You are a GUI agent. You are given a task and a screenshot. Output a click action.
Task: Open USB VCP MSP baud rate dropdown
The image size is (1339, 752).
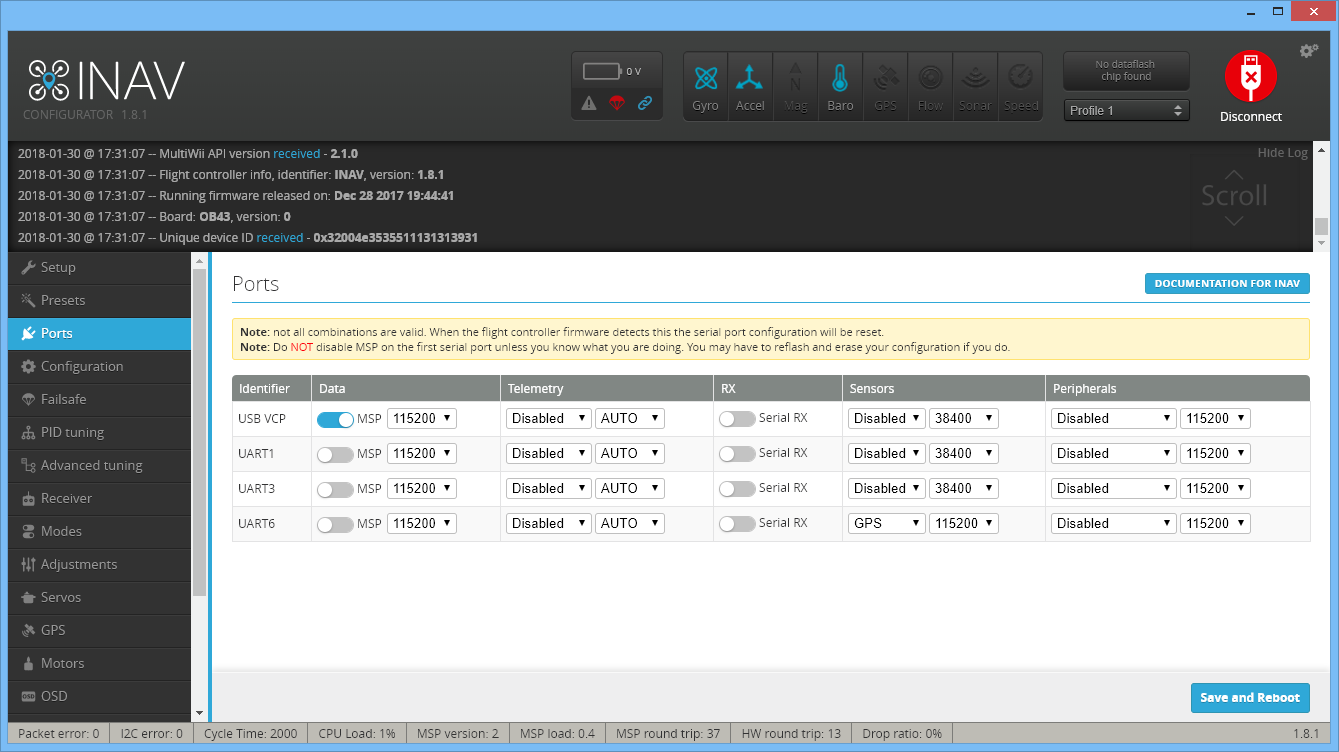421,418
